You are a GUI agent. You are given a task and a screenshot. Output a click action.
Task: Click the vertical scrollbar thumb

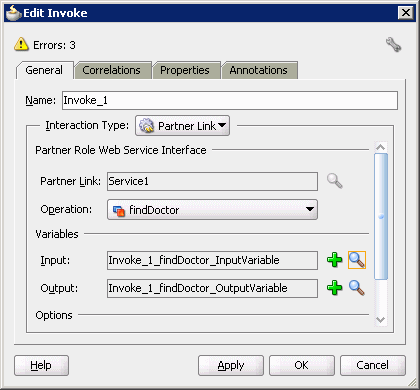point(381,216)
